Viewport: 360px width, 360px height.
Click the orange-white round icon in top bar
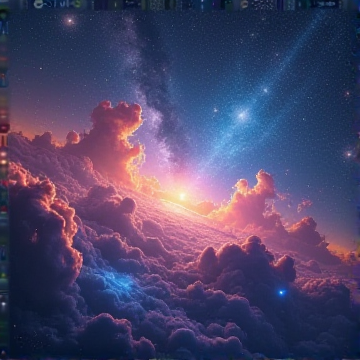coord(244,4)
